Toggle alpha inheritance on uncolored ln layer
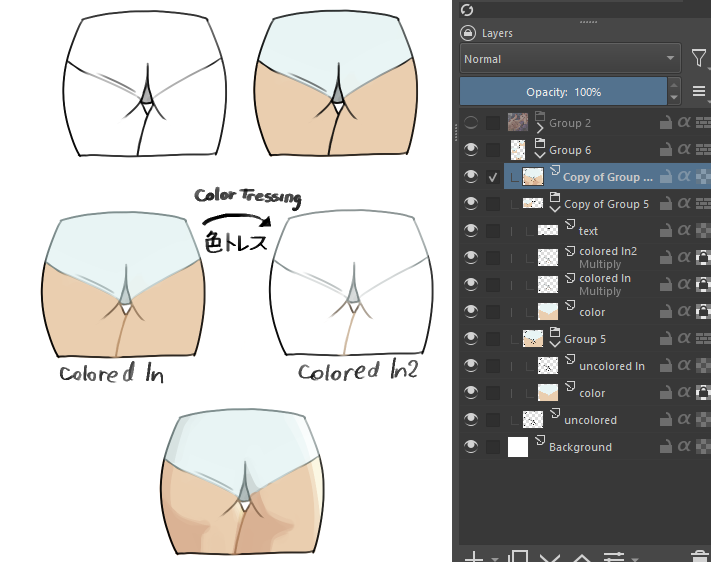Viewport: 711px width, 562px height. [684, 365]
